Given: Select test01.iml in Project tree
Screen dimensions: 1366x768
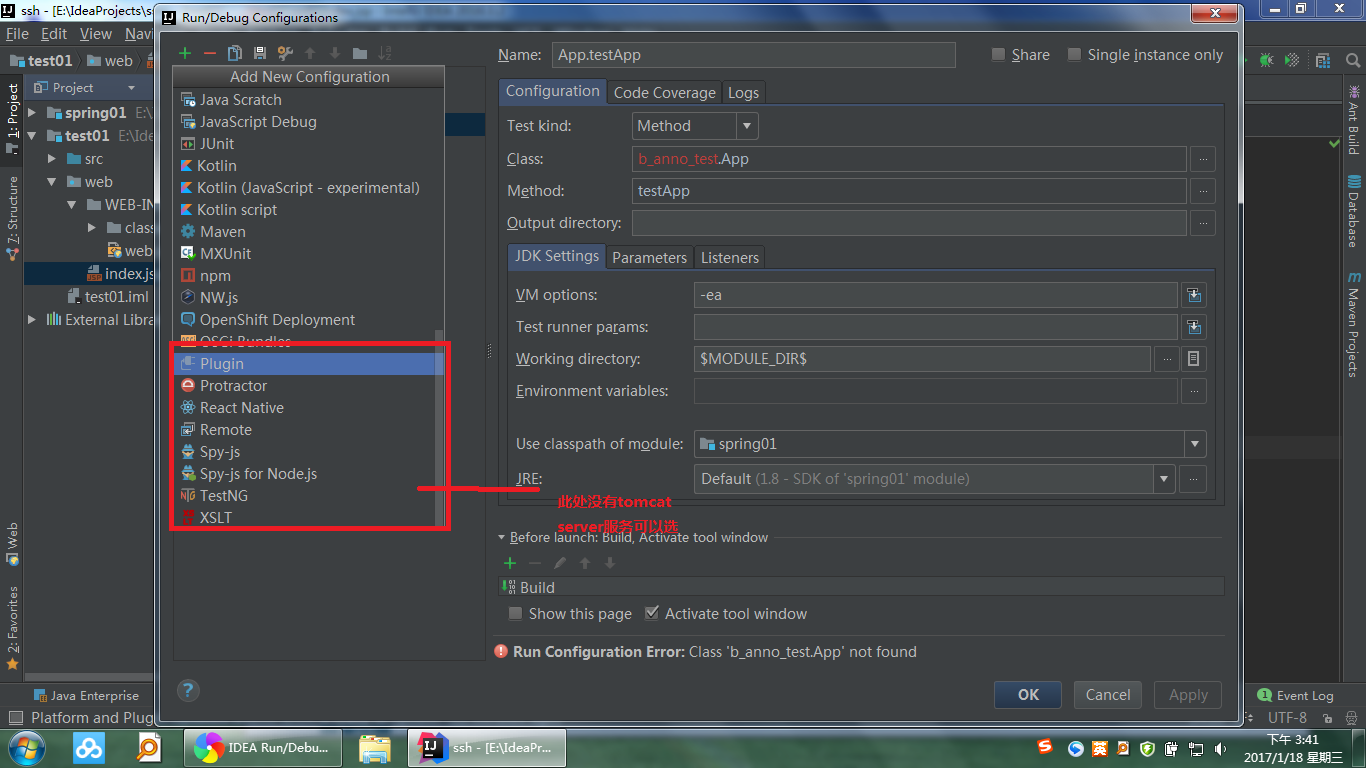Looking at the screenshot, I should click(107, 297).
